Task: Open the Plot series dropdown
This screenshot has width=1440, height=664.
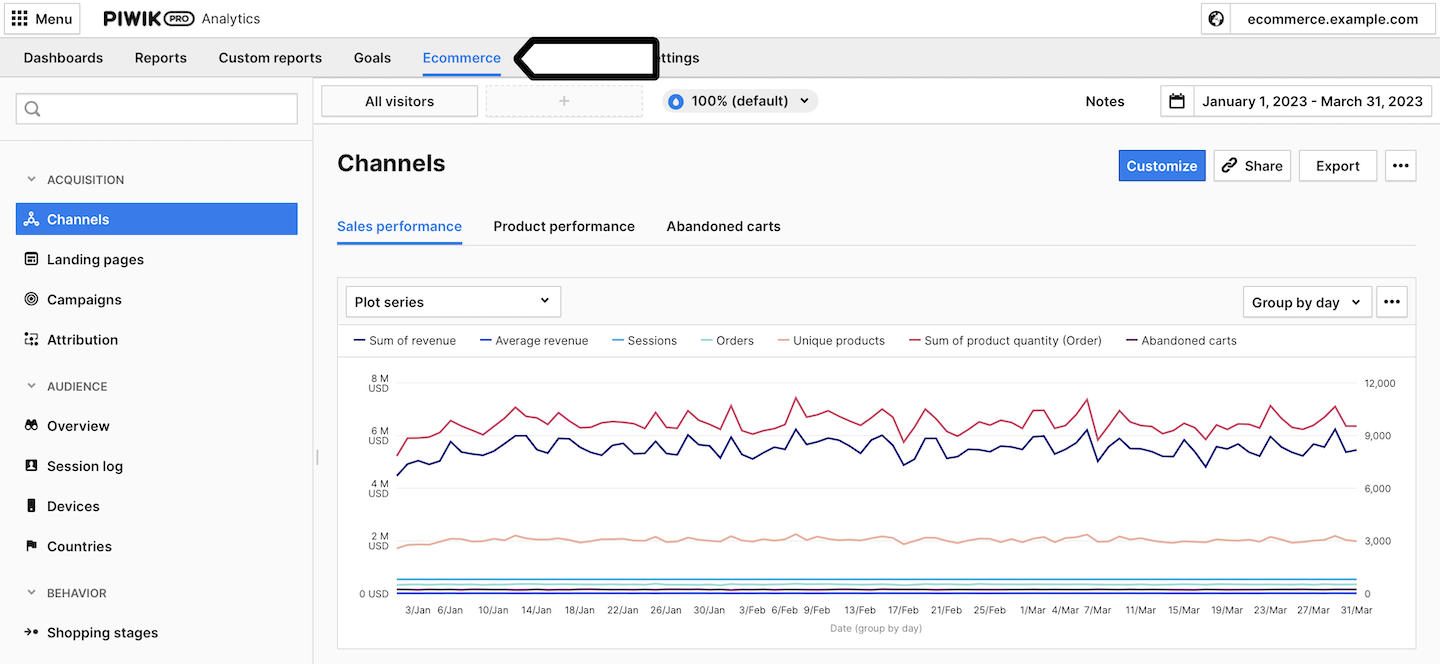Action: point(453,302)
